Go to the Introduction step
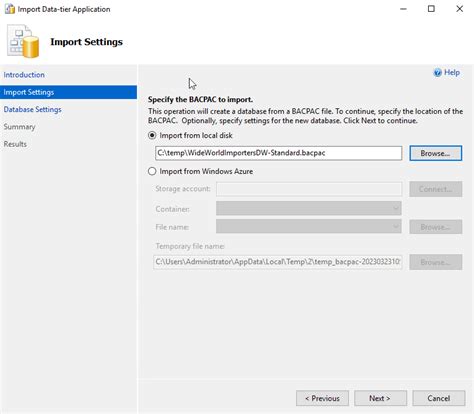The image size is (474, 414). pos(24,75)
